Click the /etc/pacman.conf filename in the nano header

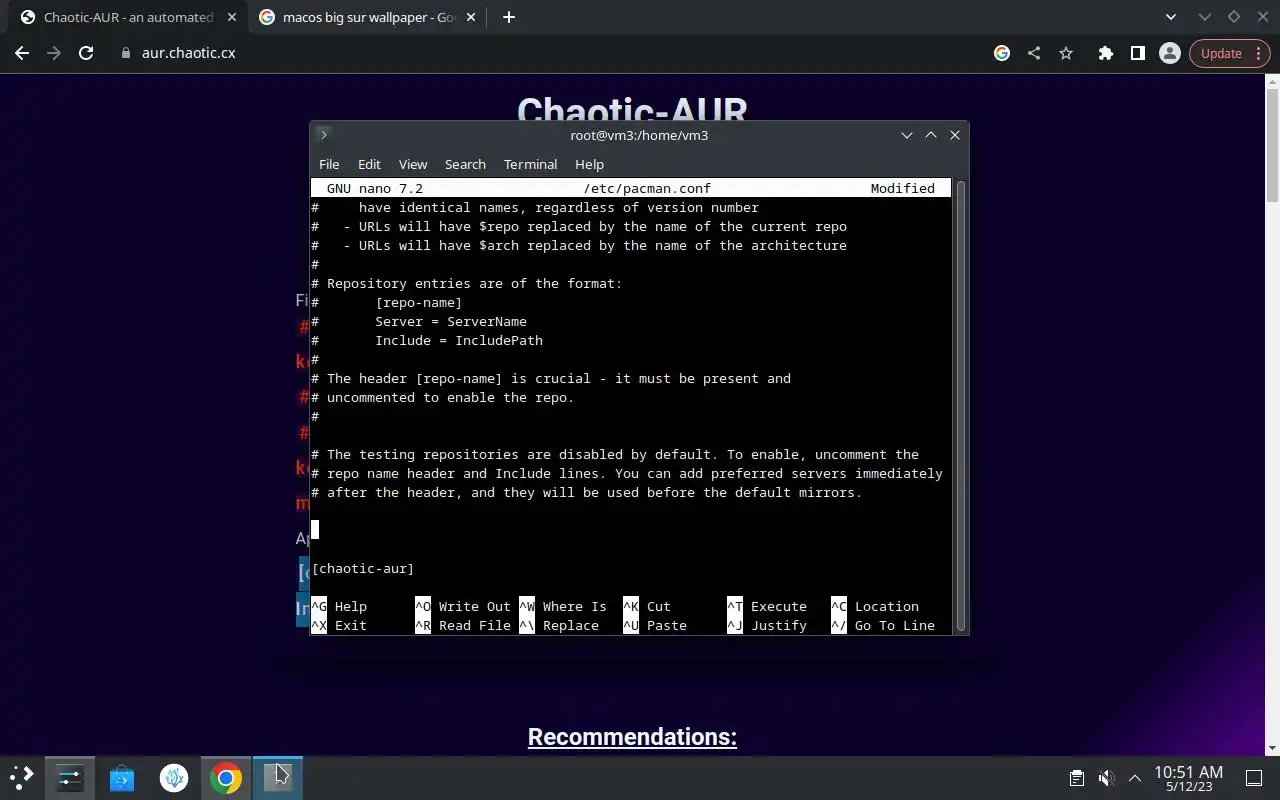coord(647,188)
